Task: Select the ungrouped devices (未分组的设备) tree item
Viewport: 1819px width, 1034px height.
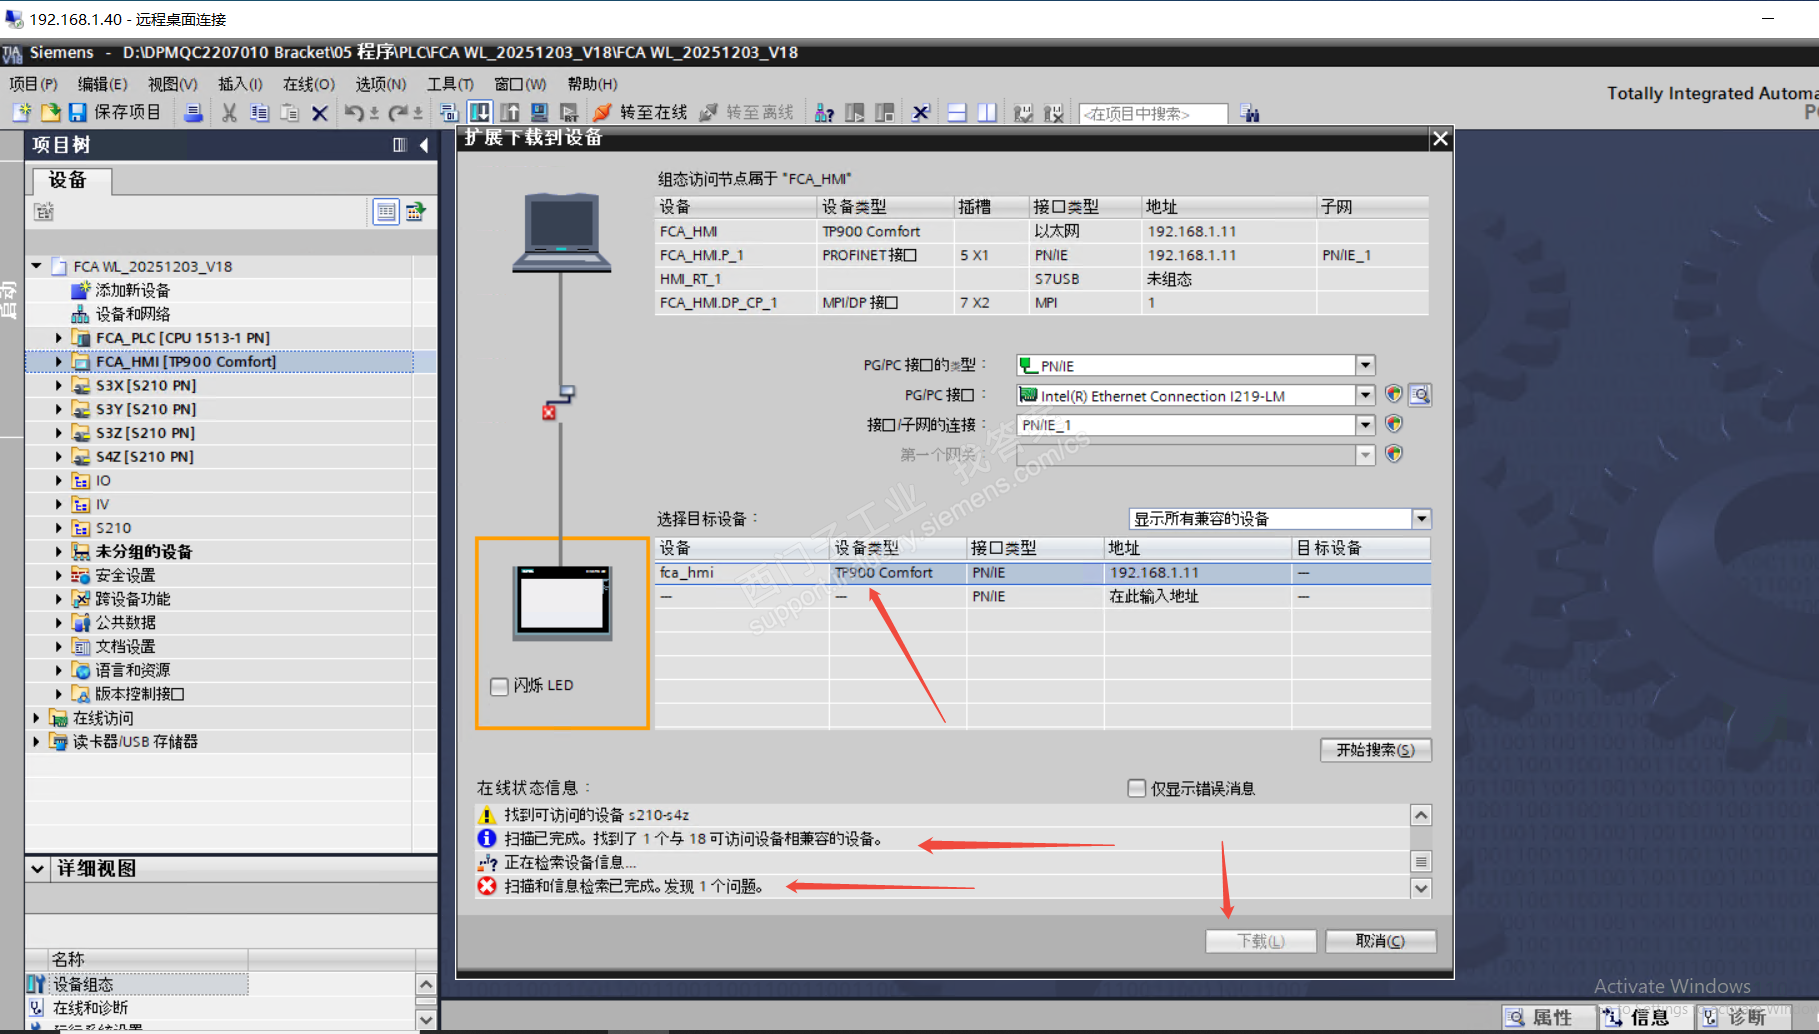Action: coord(144,552)
